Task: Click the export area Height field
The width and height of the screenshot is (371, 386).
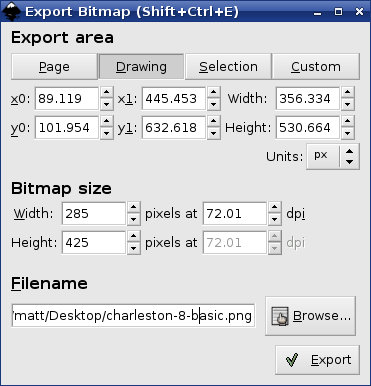Action: coord(308,128)
